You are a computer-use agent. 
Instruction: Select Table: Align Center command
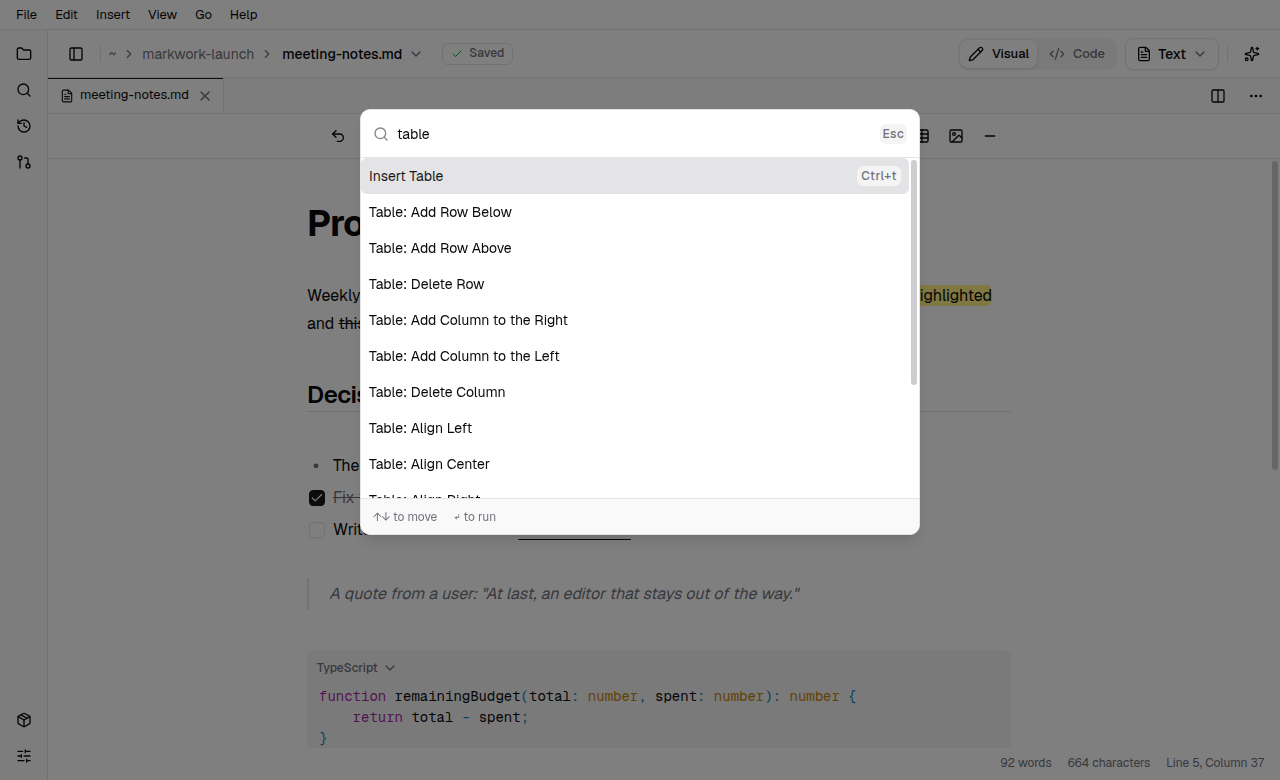pyautogui.click(x=635, y=464)
